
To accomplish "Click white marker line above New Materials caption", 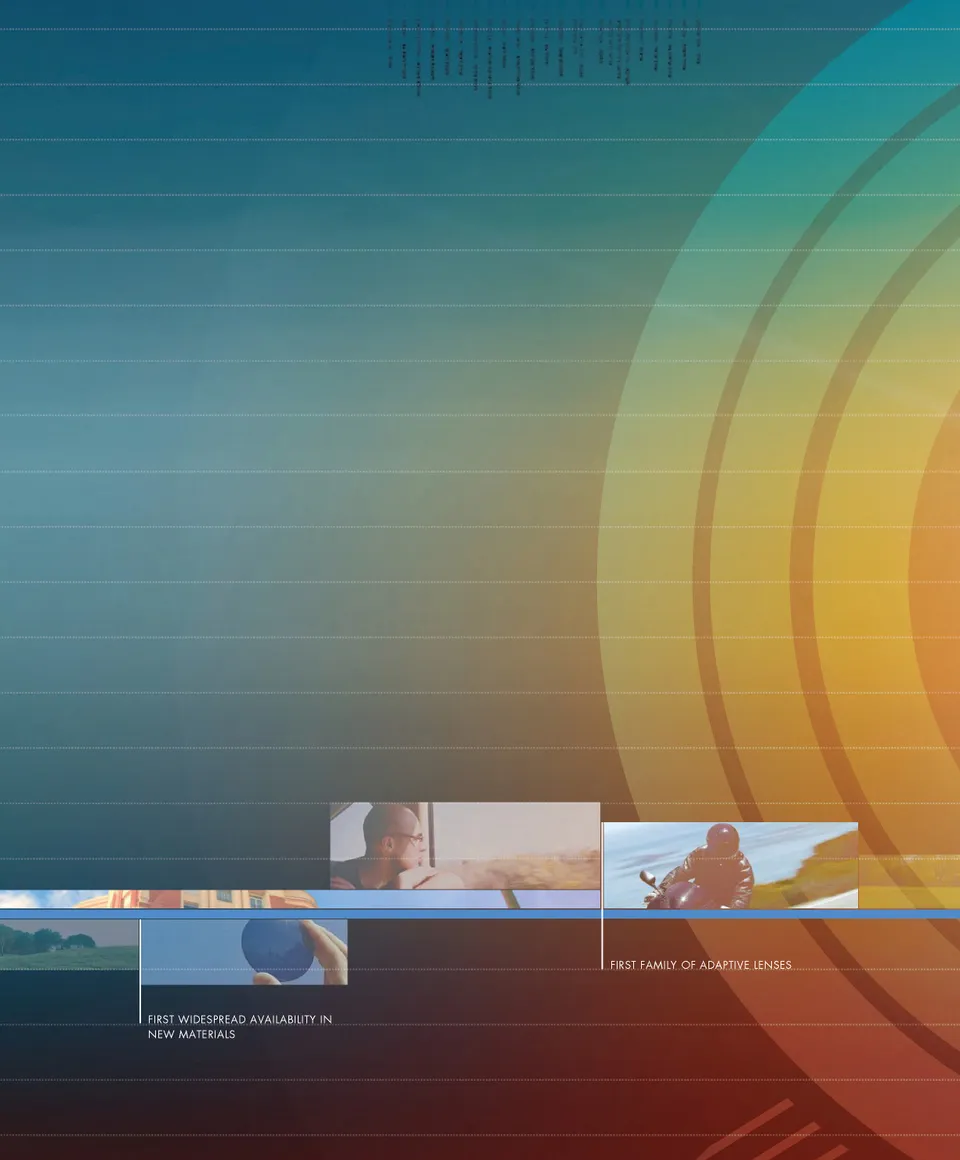I will 140,970.
